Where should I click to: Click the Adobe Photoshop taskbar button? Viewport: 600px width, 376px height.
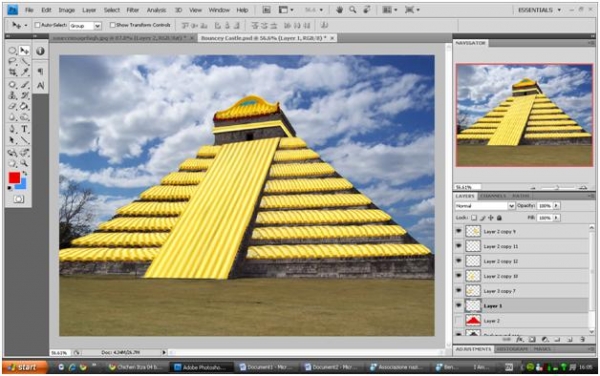pyautogui.click(x=202, y=367)
